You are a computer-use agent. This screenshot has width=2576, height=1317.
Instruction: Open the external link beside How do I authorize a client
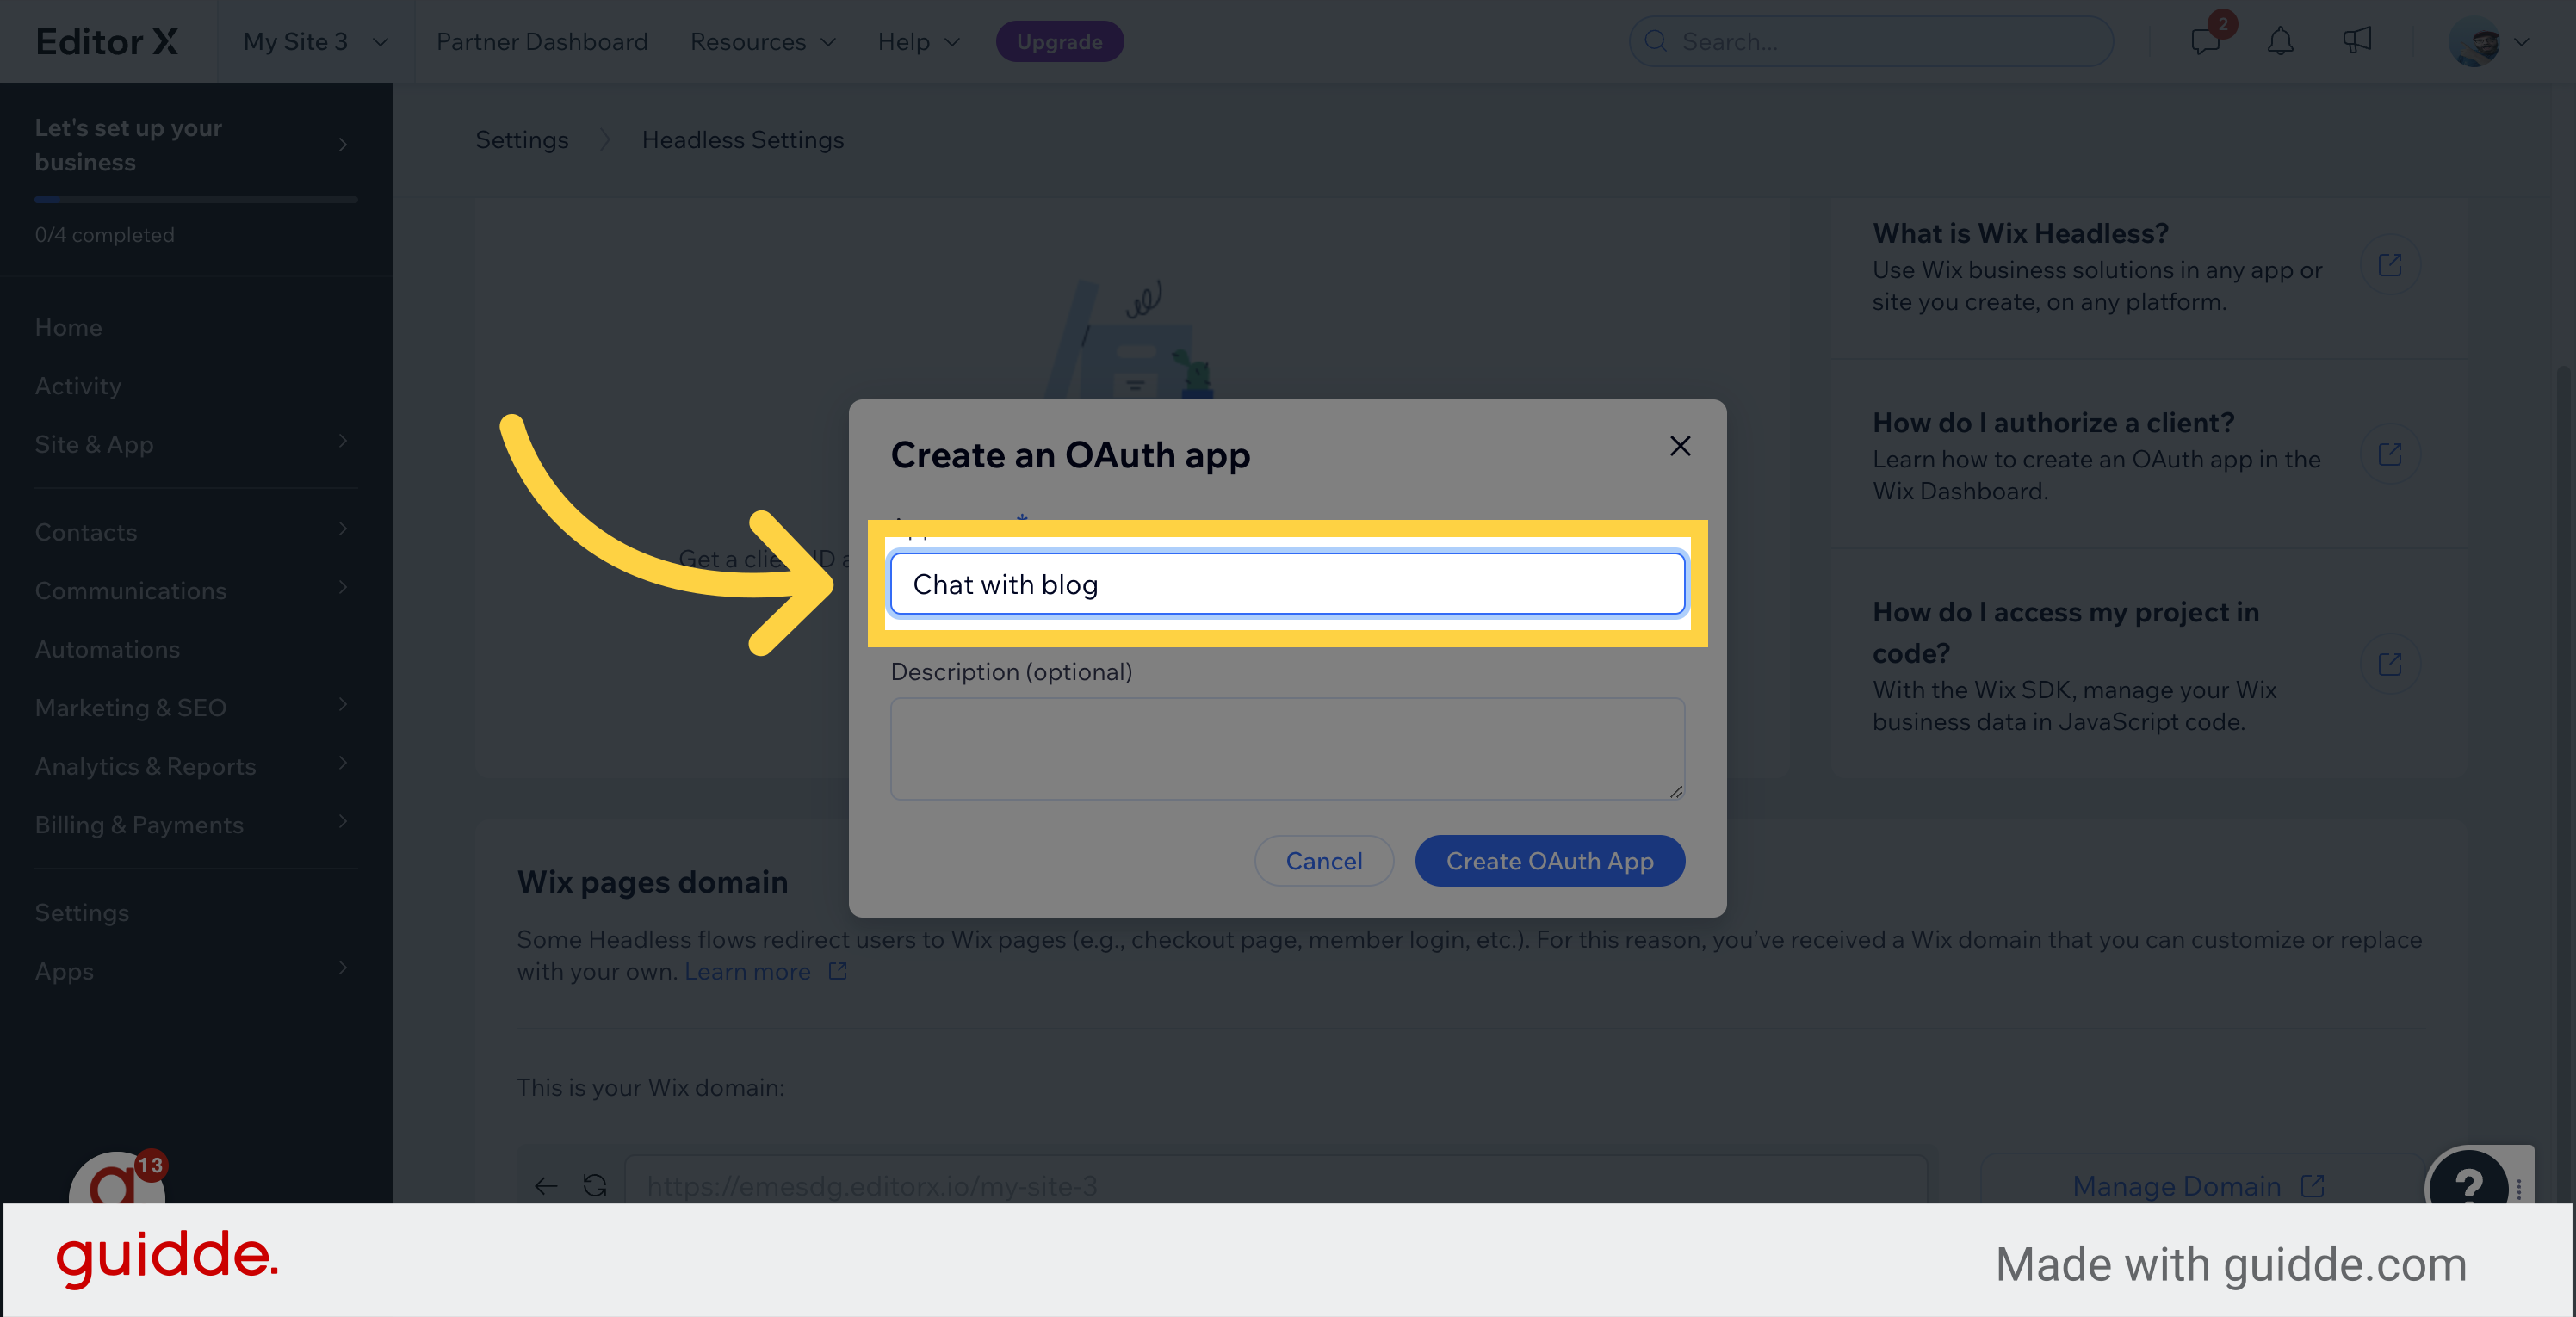2391,454
